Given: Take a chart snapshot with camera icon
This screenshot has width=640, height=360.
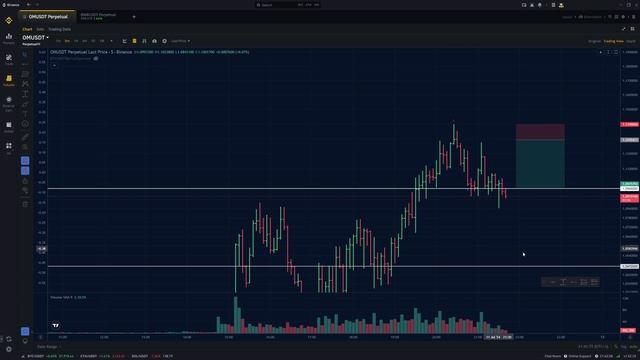Looking at the screenshot, I should 154,41.
